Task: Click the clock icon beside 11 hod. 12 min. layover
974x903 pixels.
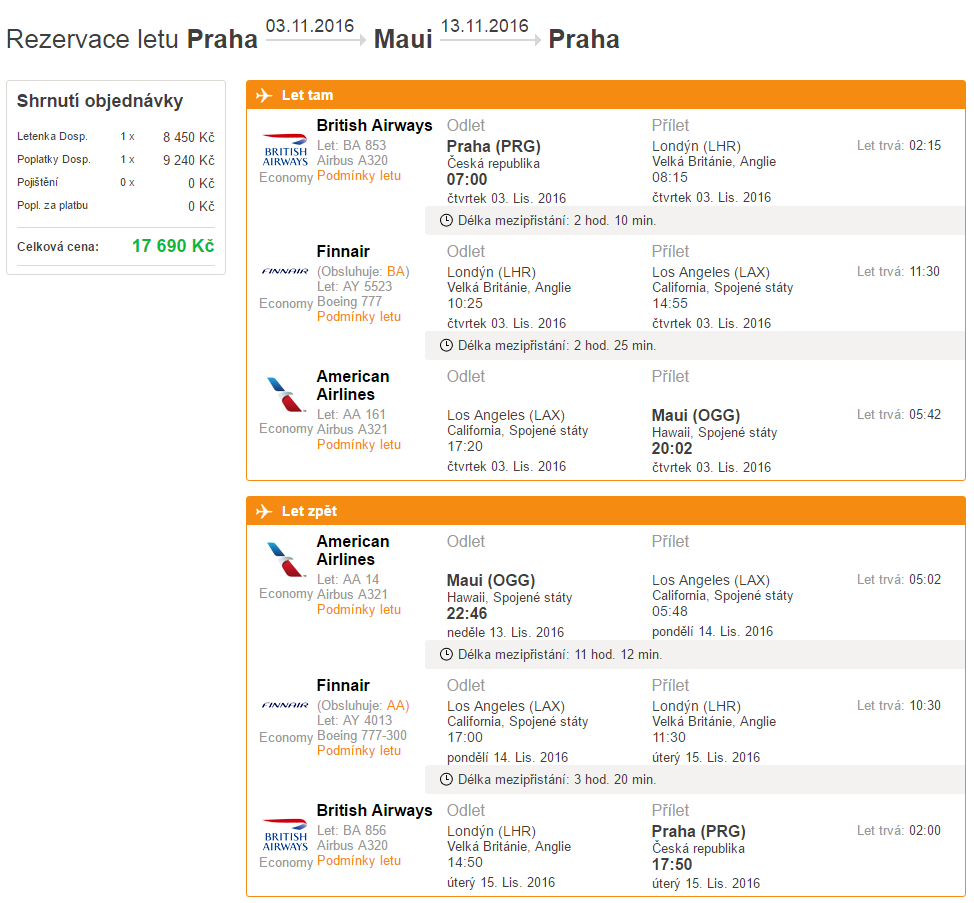Action: (x=446, y=655)
